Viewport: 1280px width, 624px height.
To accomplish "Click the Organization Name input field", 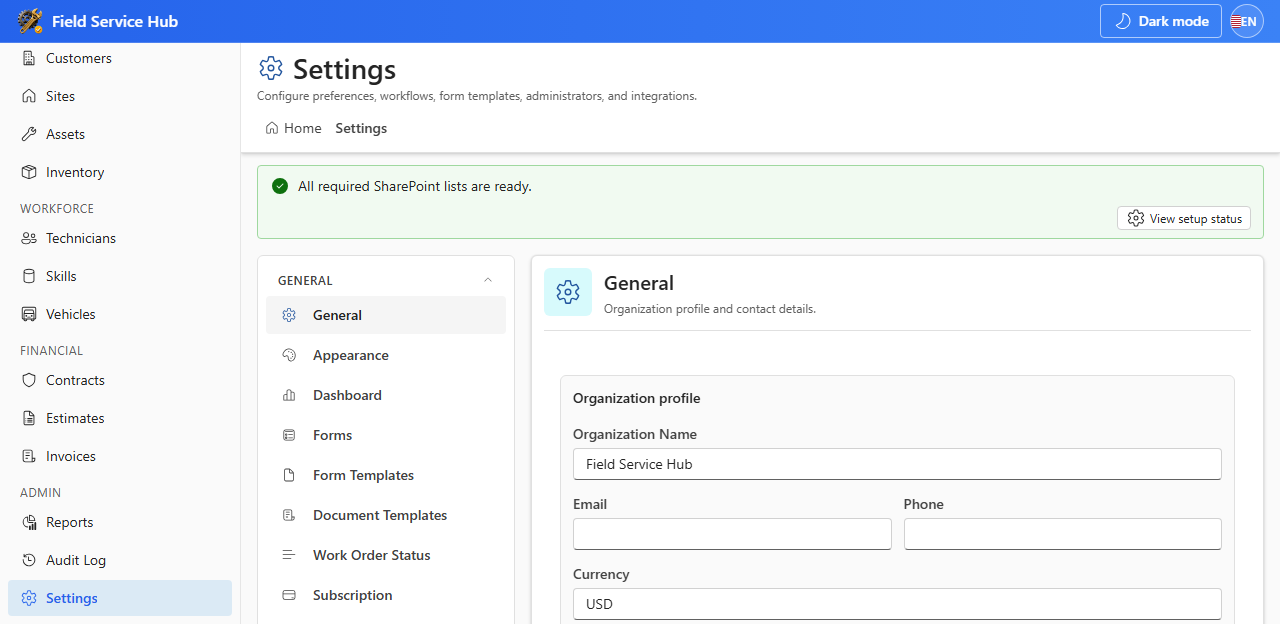I will point(897,464).
